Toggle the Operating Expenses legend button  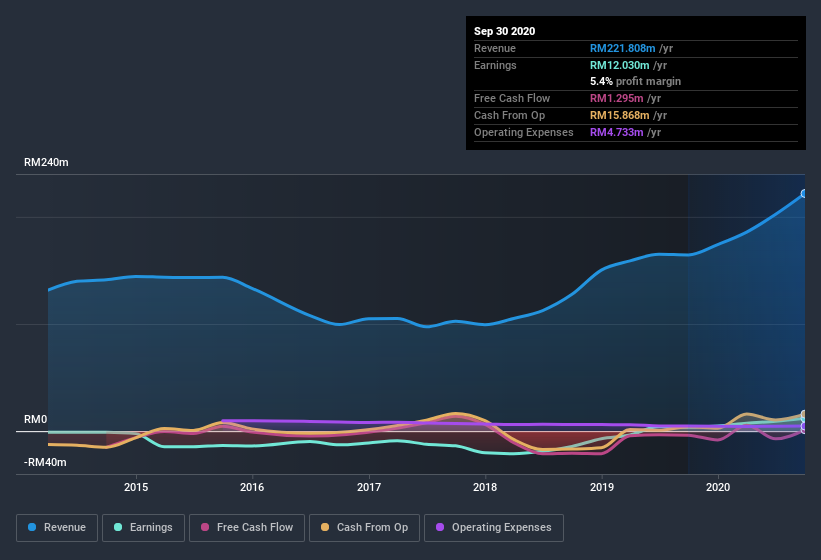494,528
